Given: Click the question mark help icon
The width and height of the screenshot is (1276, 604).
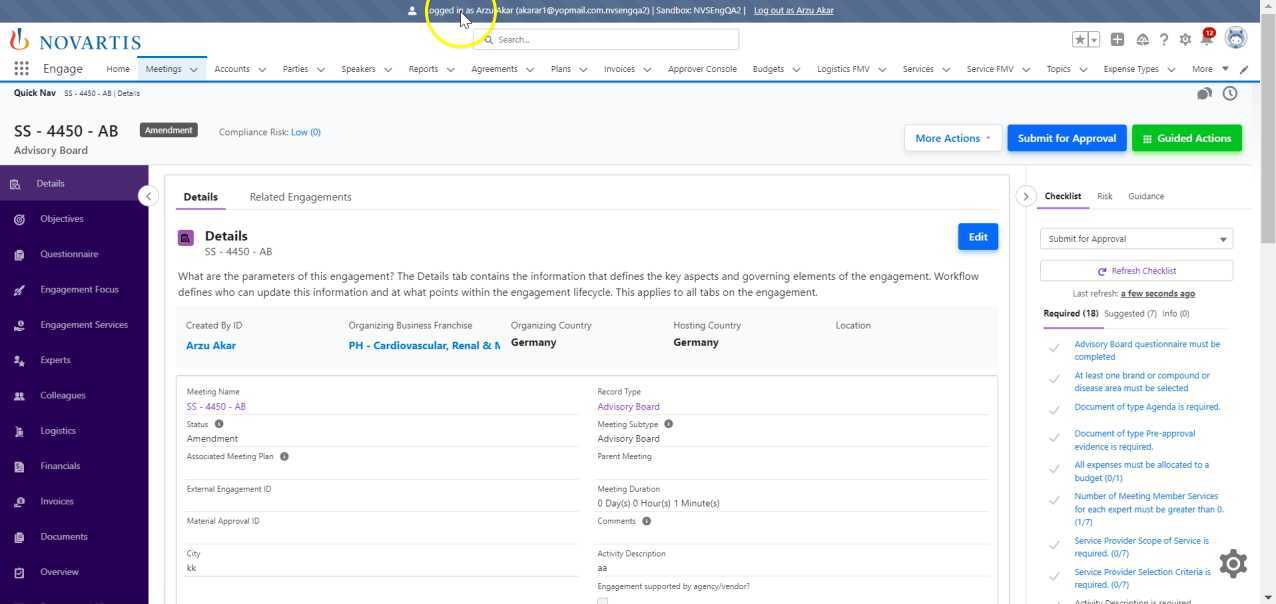Looking at the screenshot, I should click(x=1163, y=40).
